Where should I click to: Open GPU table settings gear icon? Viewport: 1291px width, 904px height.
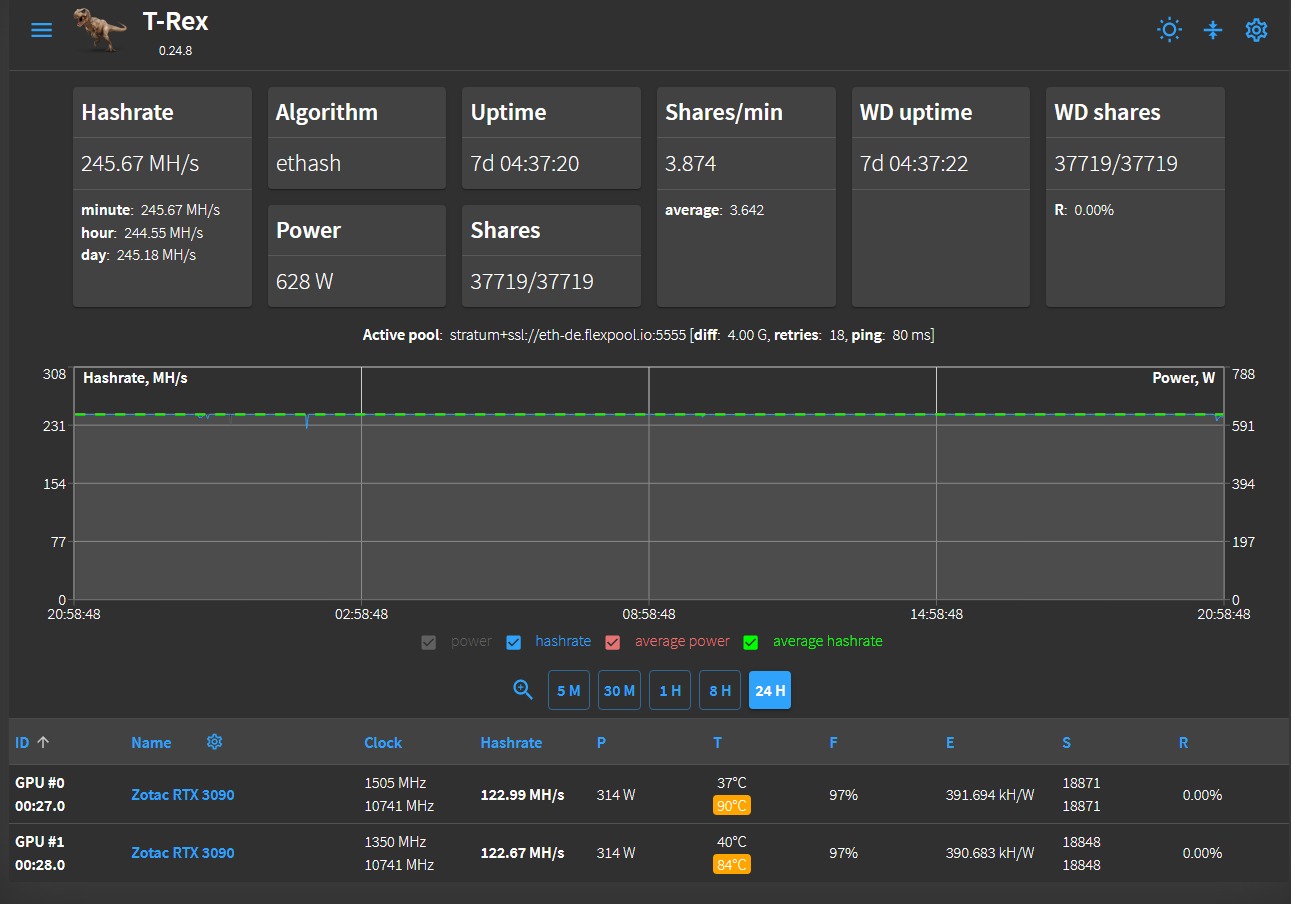tap(214, 741)
